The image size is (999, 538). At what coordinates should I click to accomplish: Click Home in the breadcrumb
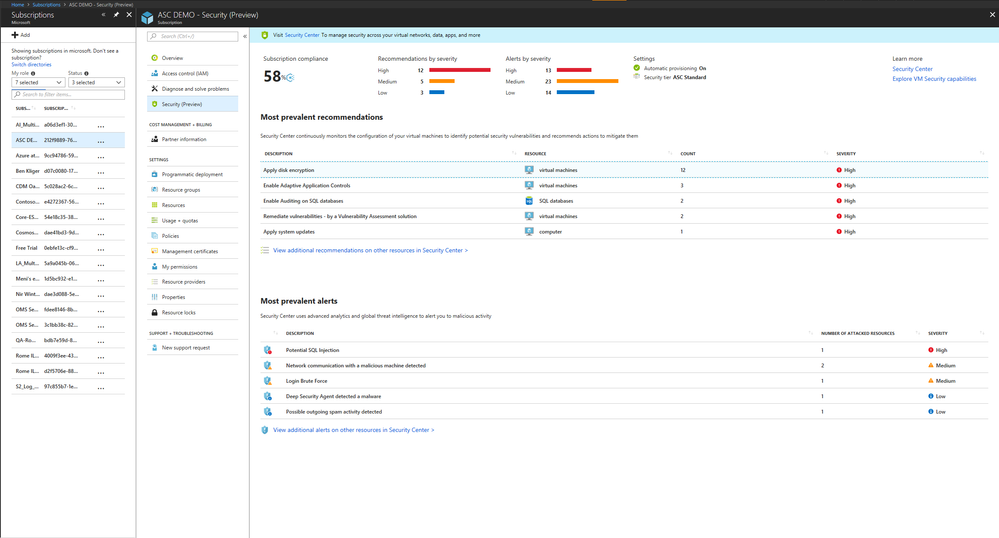(18, 4)
